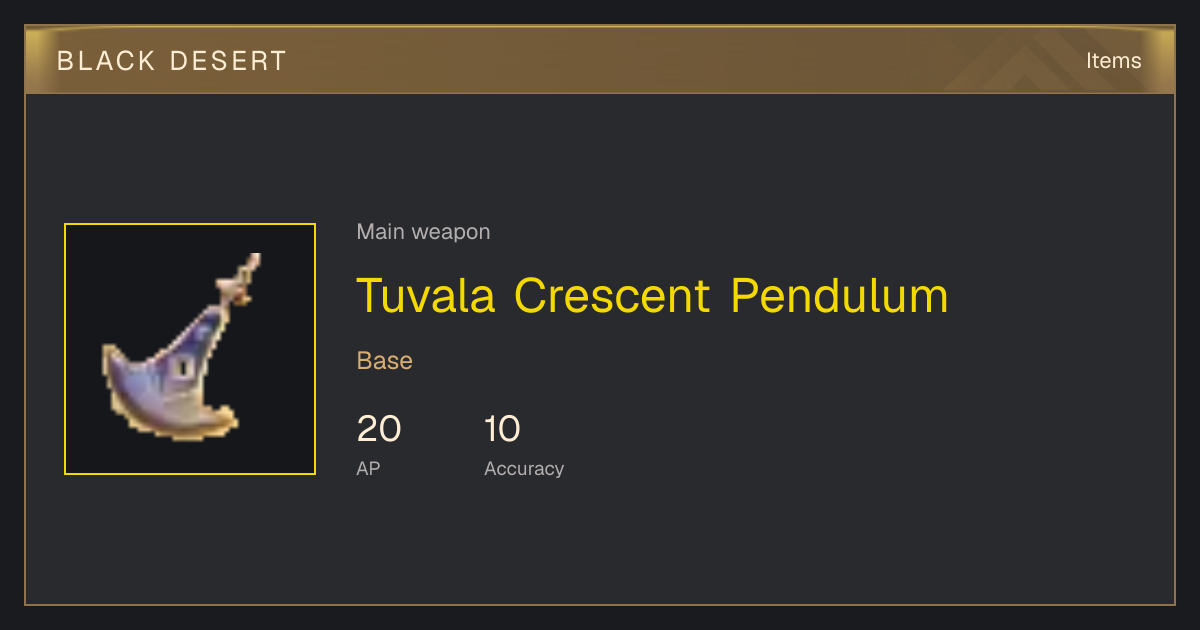Viewport: 1200px width, 630px height.
Task: Select the Tuvala Crescent Pendulum item name
Action: [652, 296]
